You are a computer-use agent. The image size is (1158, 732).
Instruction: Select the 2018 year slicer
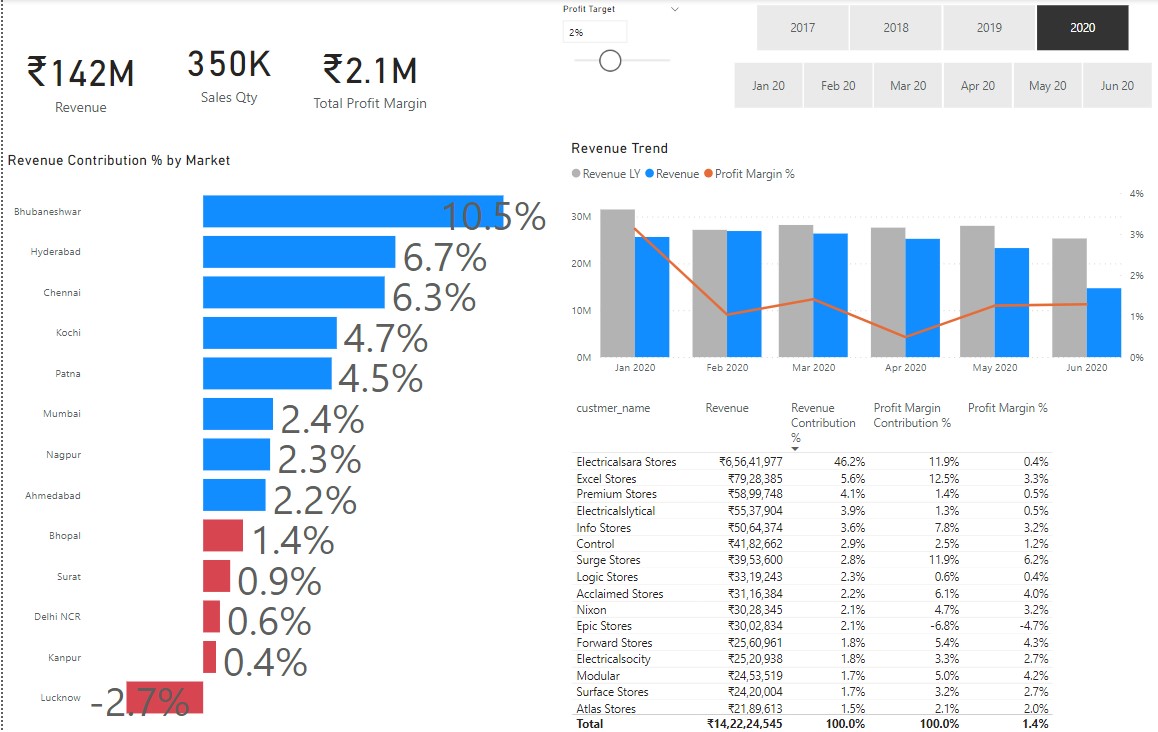(896, 28)
